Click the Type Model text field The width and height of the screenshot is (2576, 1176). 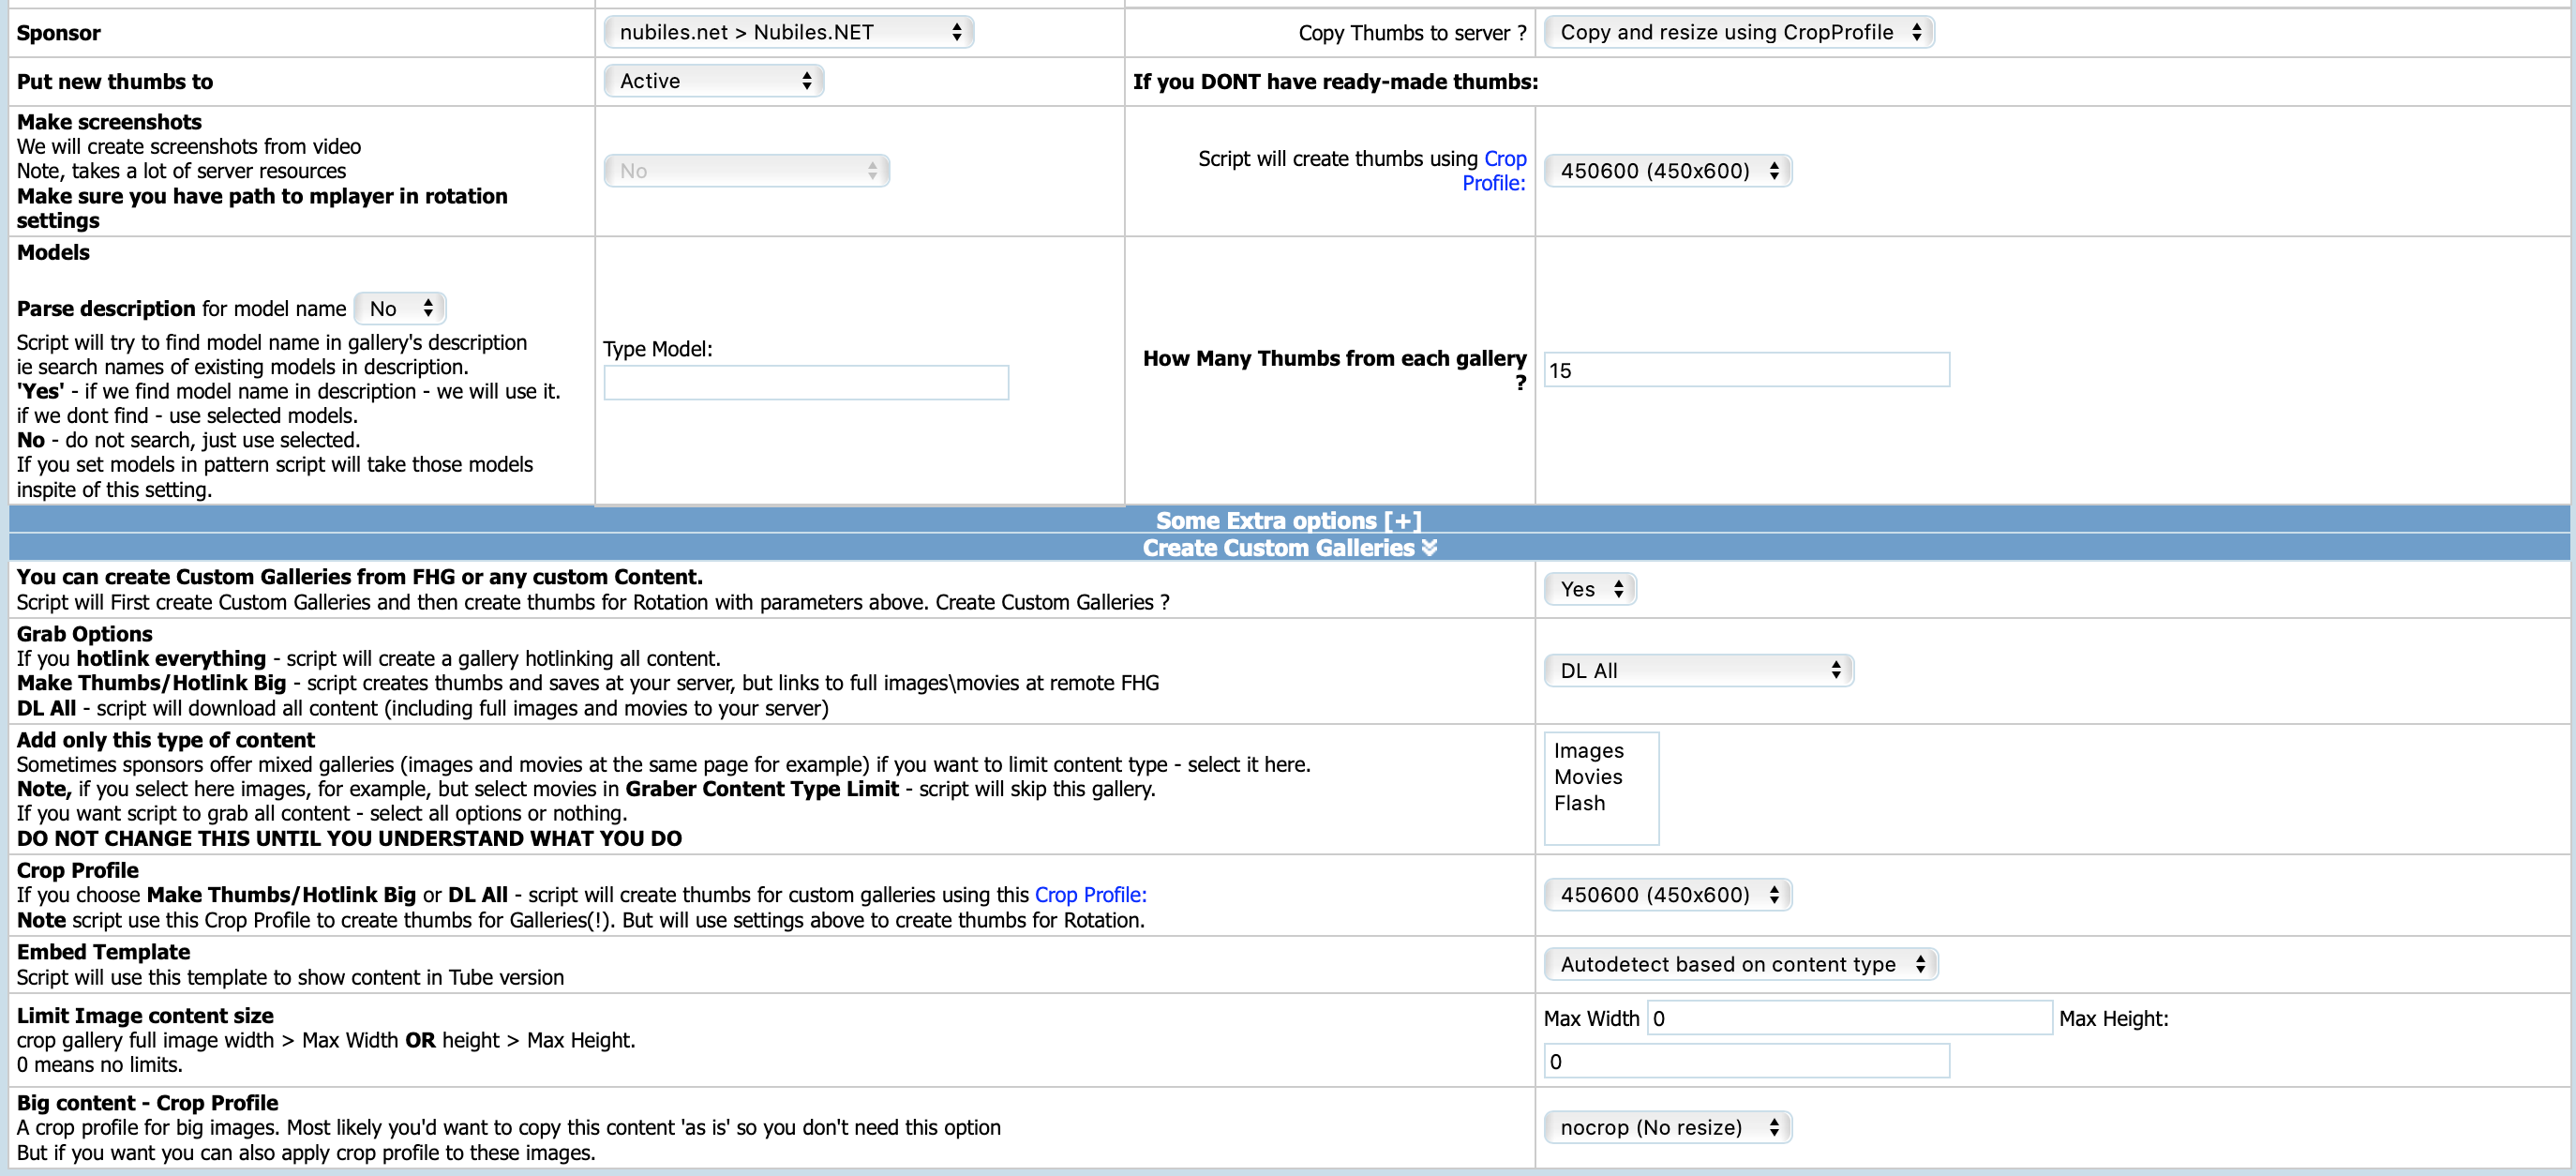tap(806, 383)
